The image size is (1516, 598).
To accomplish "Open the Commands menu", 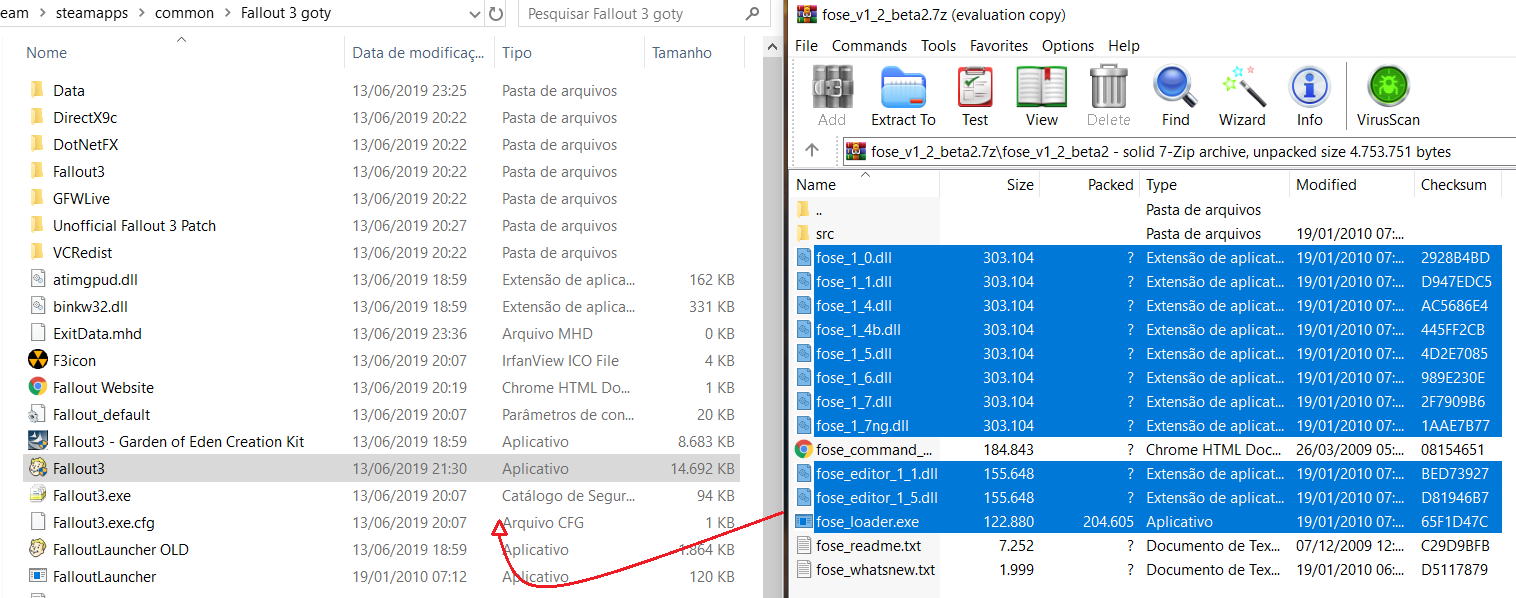I will (869, 46).
